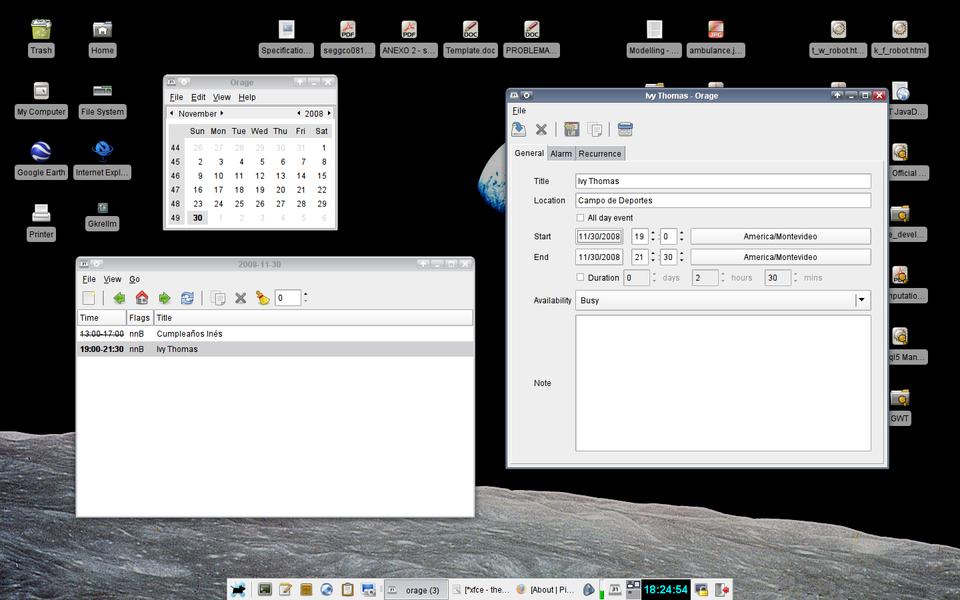
Task: Enable the All day event checkbox
Action: [581, 218]
